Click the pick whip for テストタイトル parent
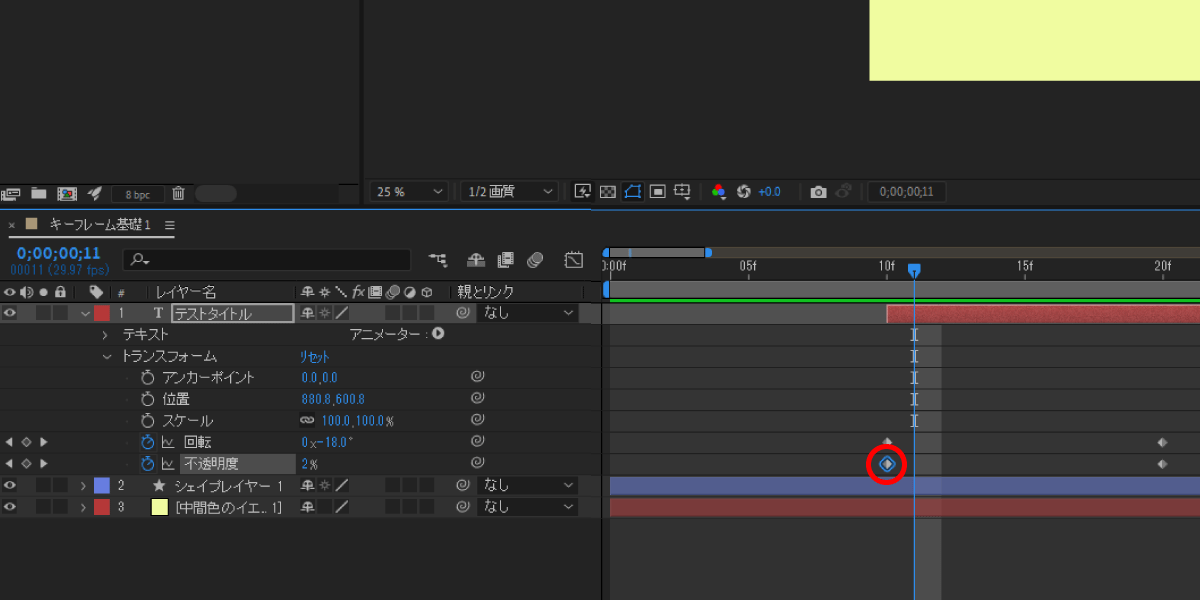The height and width of the screenshot is (600, 1200). tap(463, 313)
